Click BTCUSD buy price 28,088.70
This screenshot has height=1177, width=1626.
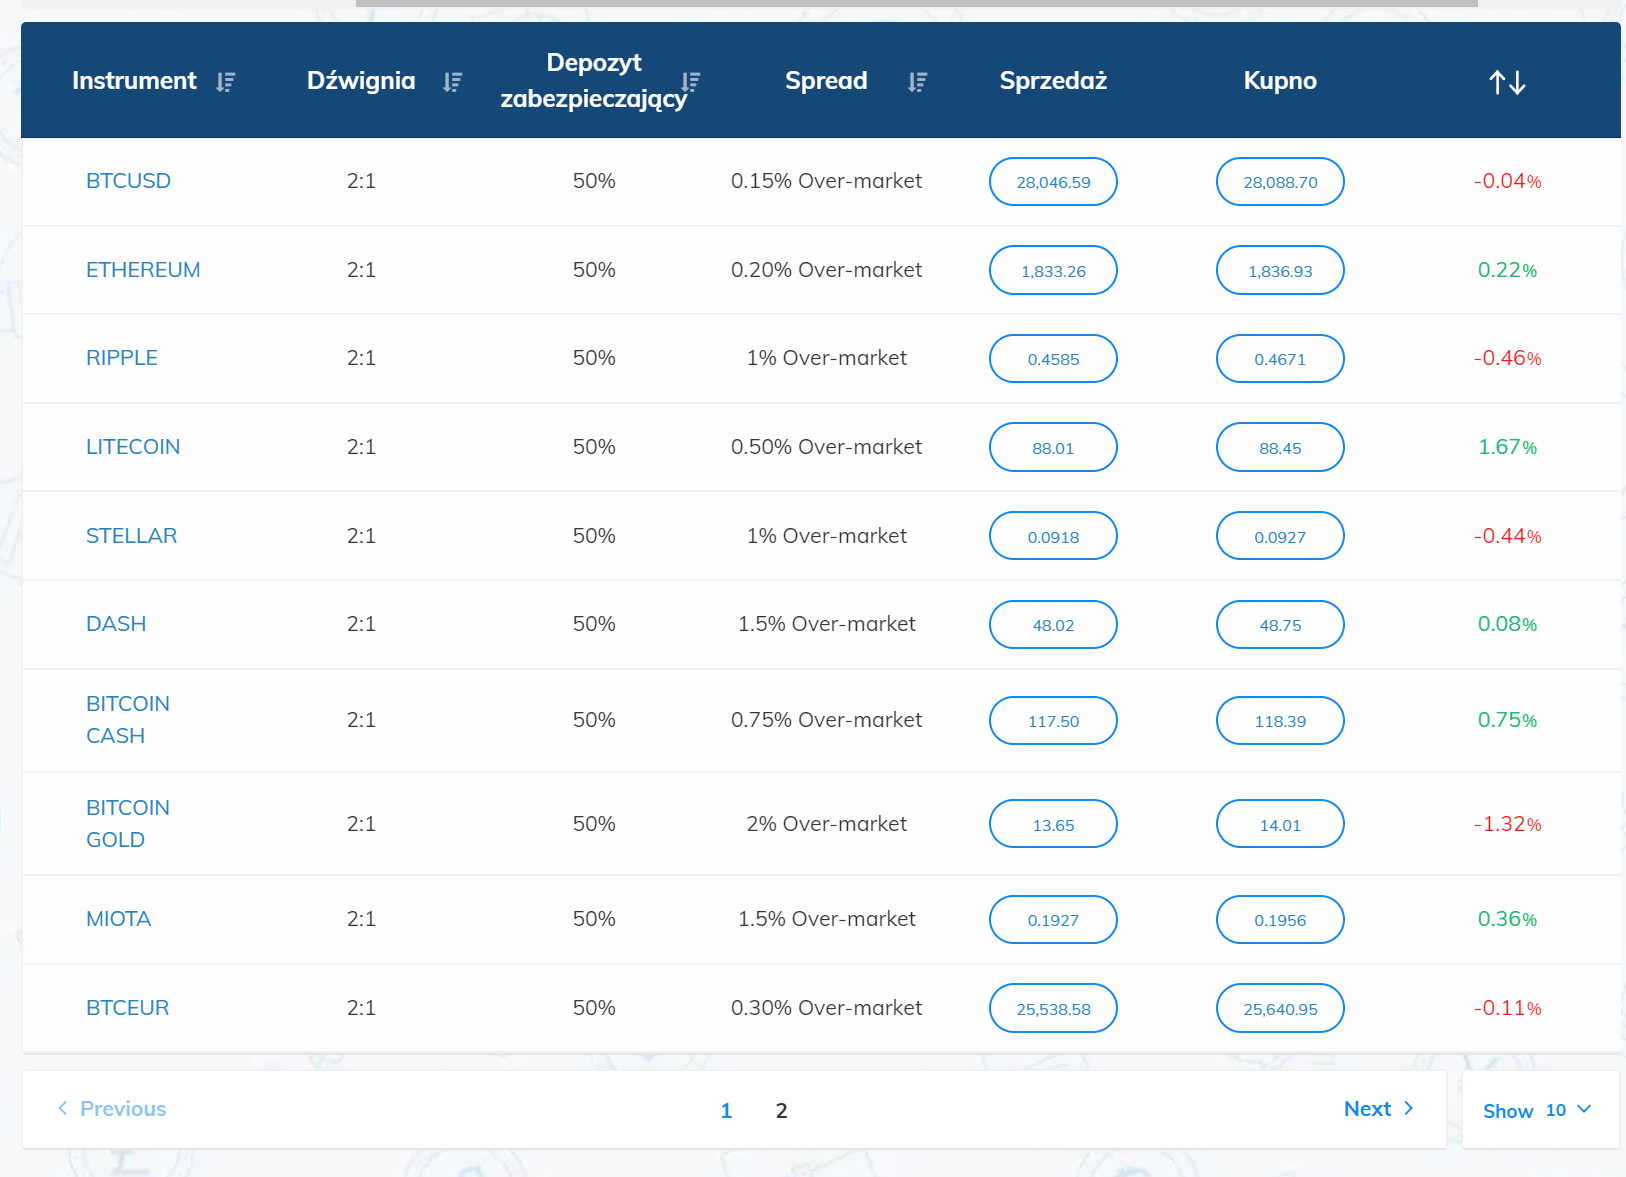pyautogui.click(x=1280, y=182)
